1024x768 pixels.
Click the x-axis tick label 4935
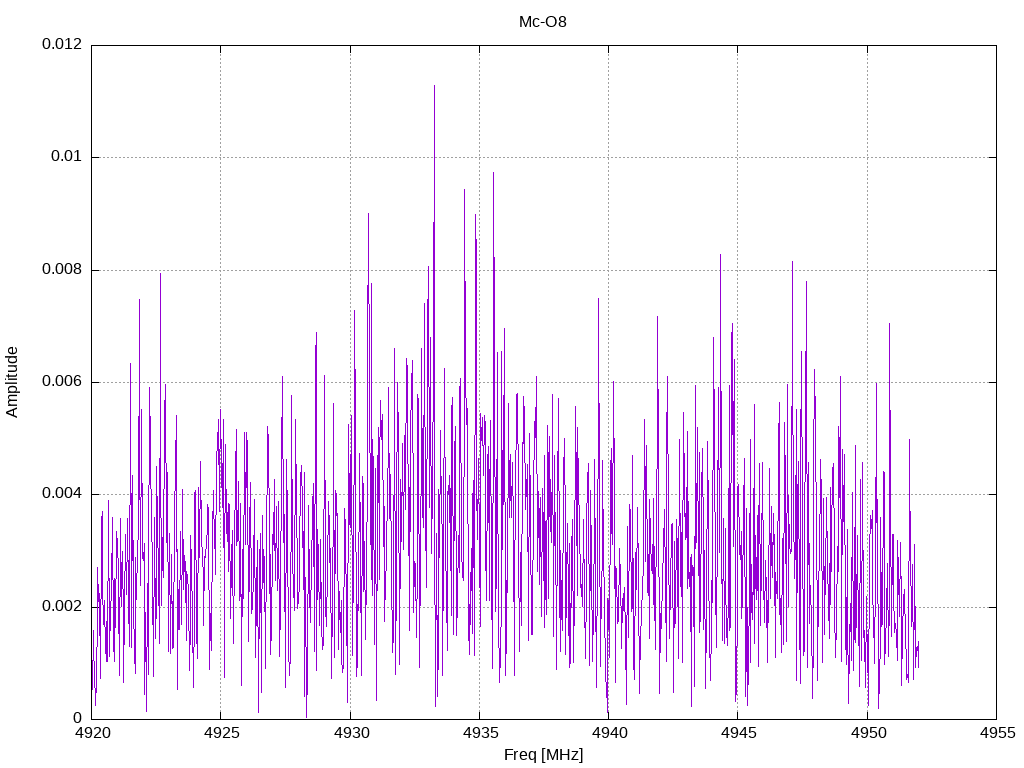pyautogui.click(x=480, y=733)
